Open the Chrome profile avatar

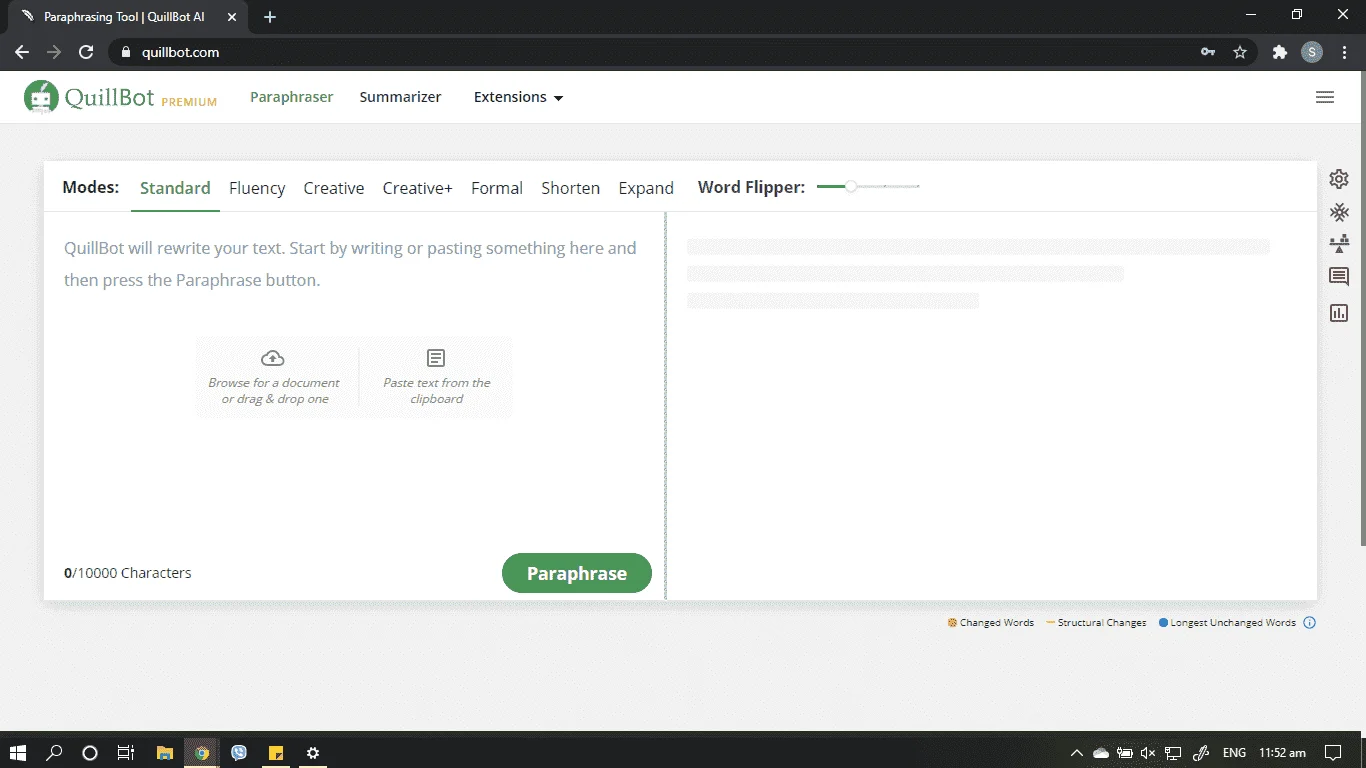click(1312, 52)
